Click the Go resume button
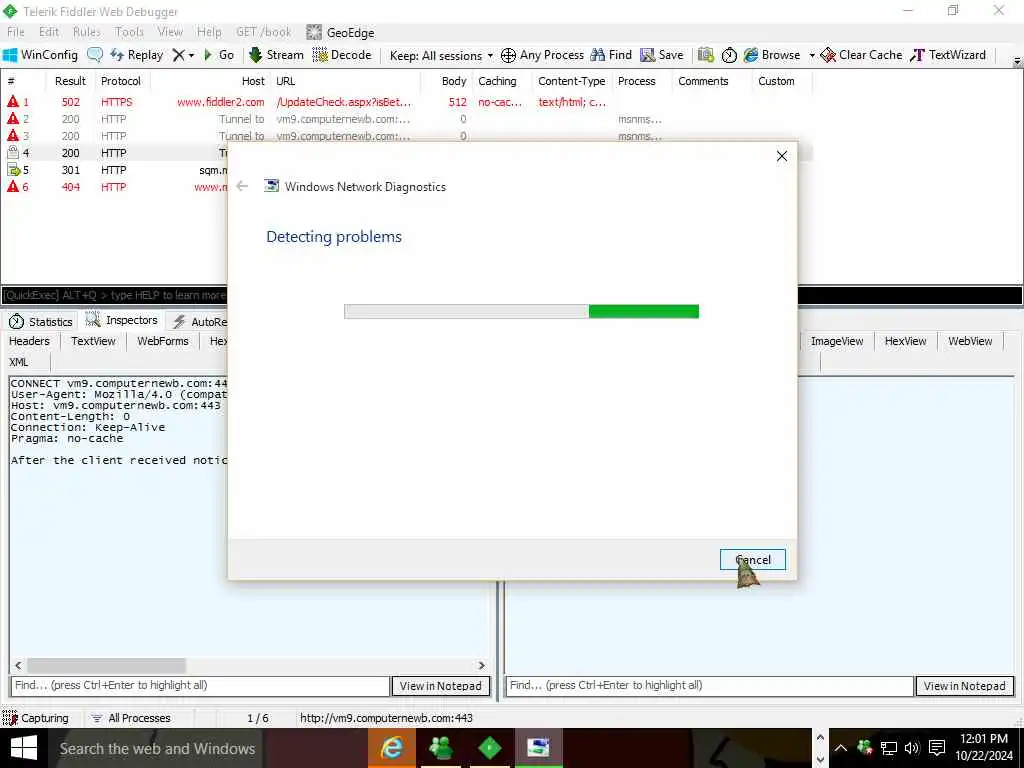1024x768 pixels. point(219,55)
